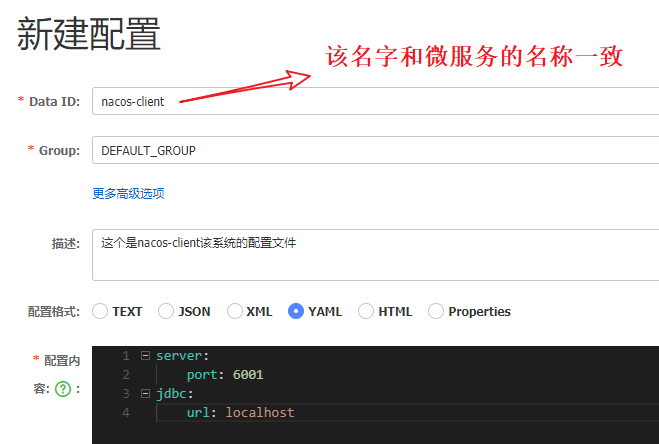Click the green help icon beside 配置内容
Screen dimensions: 659x444
pos(63,389)
